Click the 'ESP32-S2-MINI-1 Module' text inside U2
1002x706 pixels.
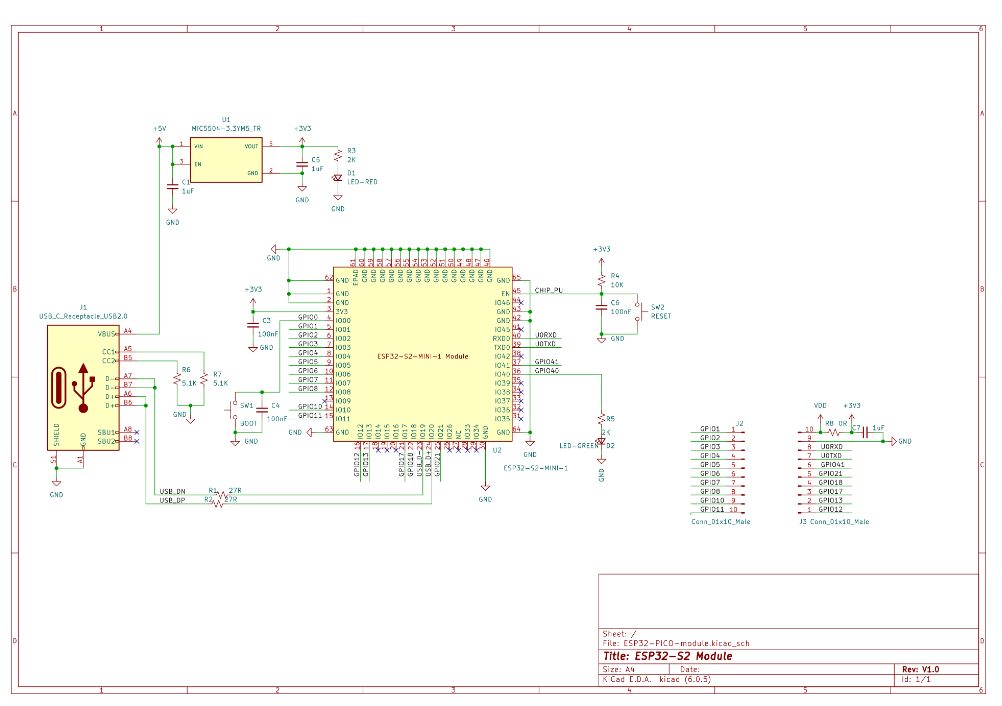pos(423,357)
